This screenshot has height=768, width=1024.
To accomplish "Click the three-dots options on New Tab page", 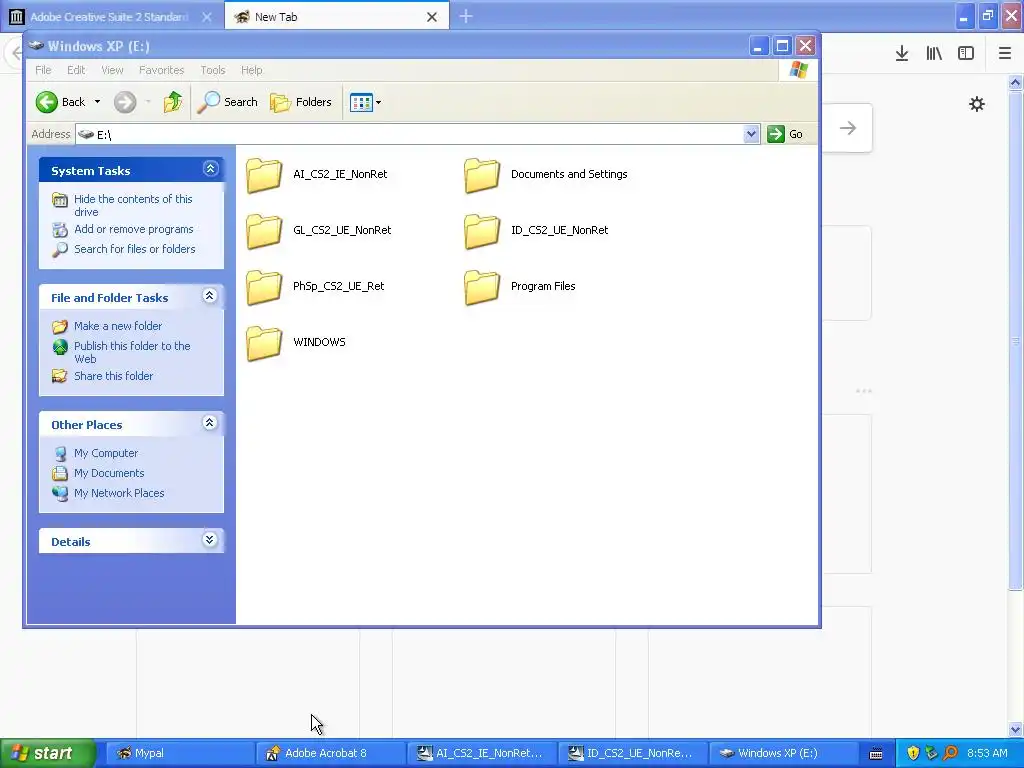I will tap(863, 391).
